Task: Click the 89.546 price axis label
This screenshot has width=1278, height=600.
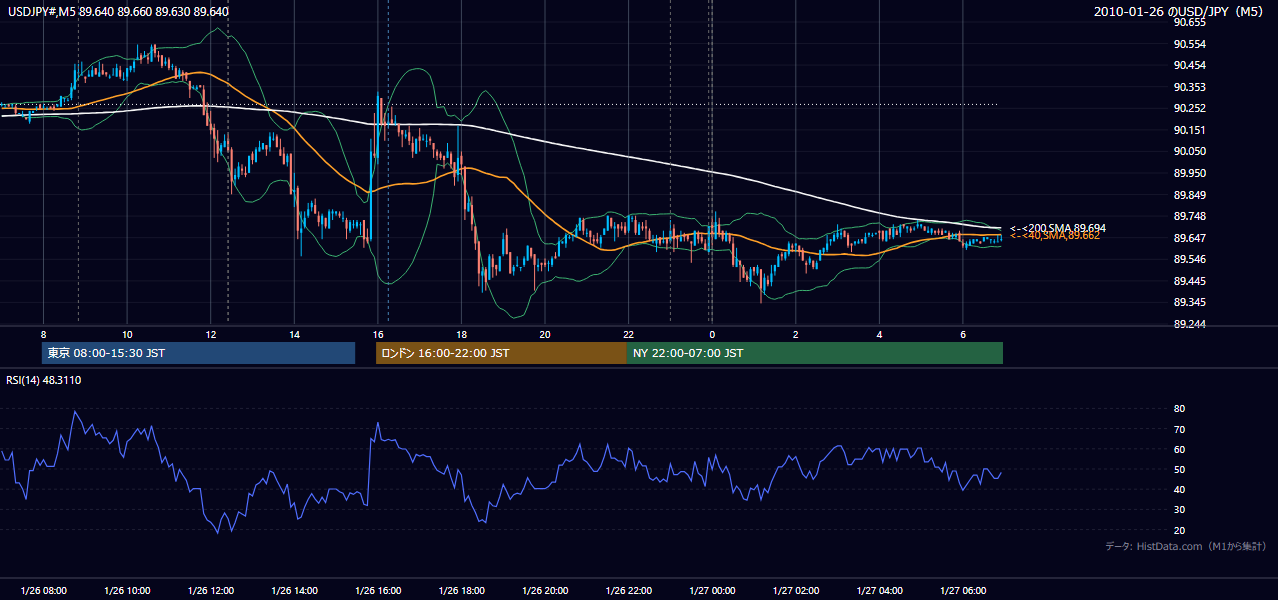Action: [x=1189, y=259]
